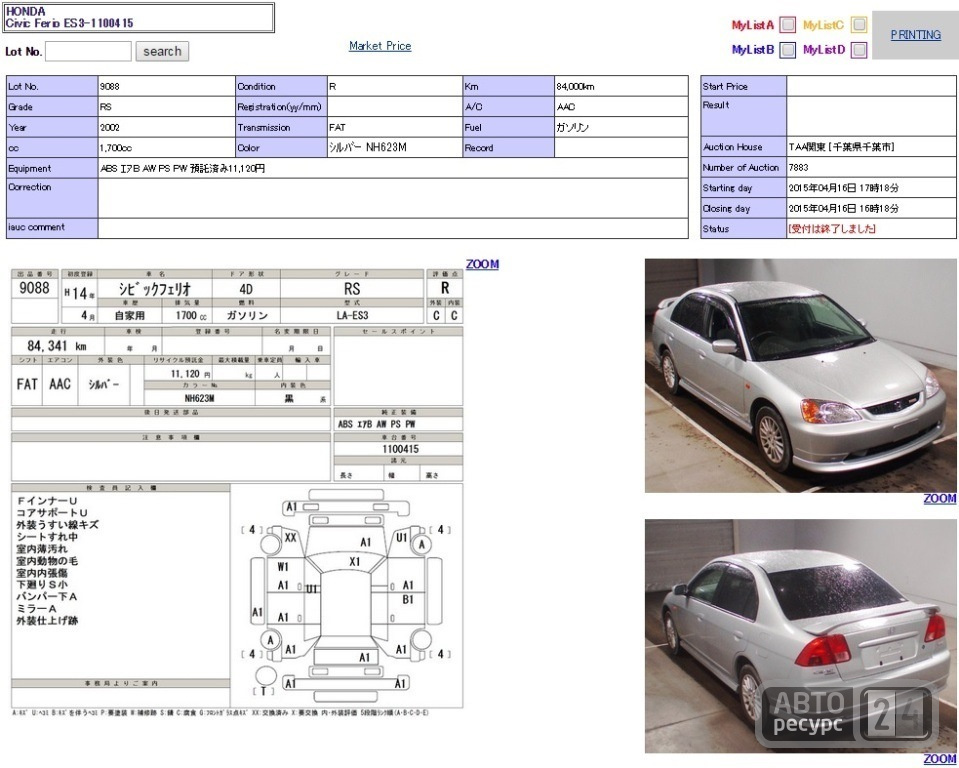Select the Color value NH623M
This screenshot has height=768, width=959.
pyautogui.click(x=368, y=147)
